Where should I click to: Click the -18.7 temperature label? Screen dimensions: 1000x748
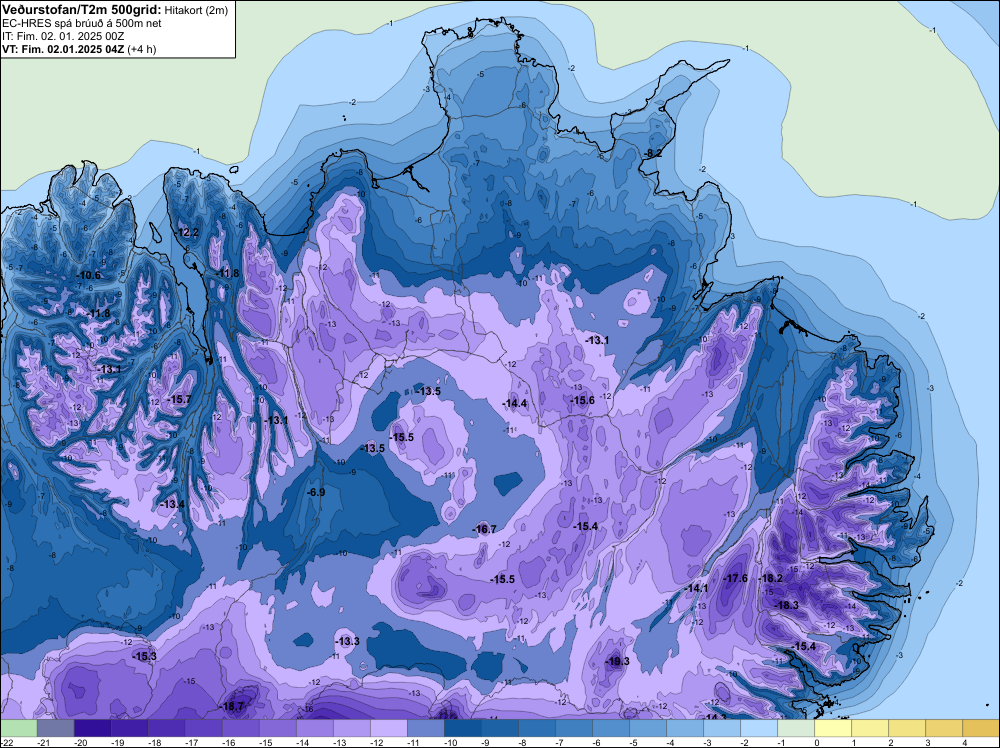pos(231,707)
